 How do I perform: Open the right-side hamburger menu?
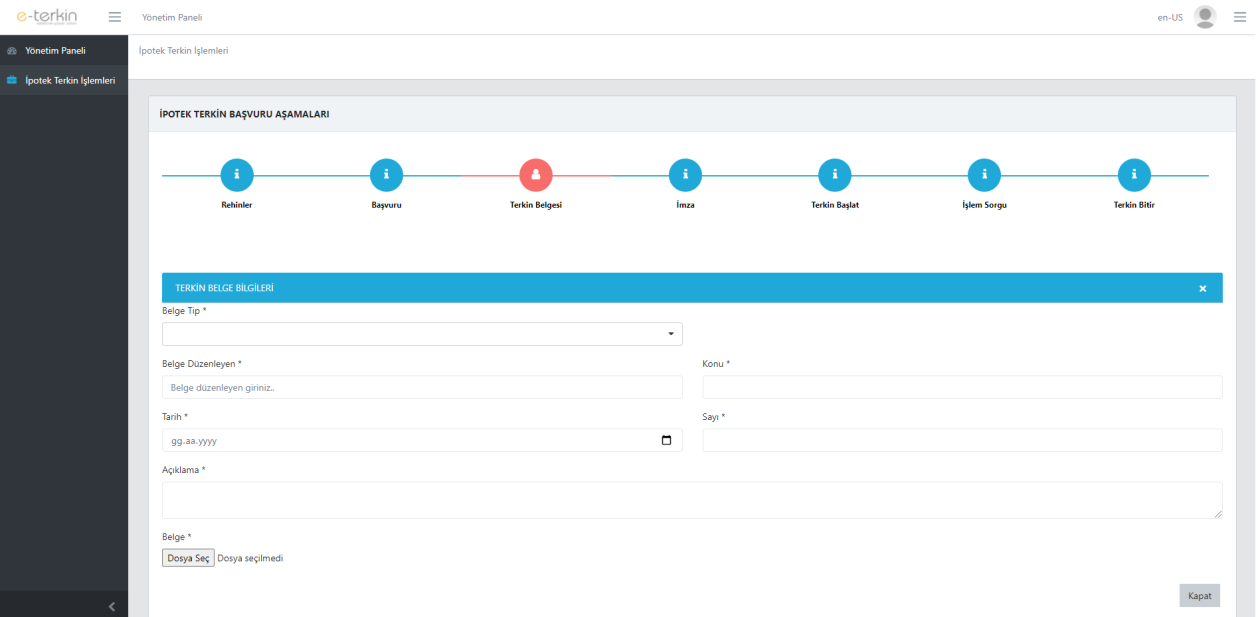(x=1240, y=17)
